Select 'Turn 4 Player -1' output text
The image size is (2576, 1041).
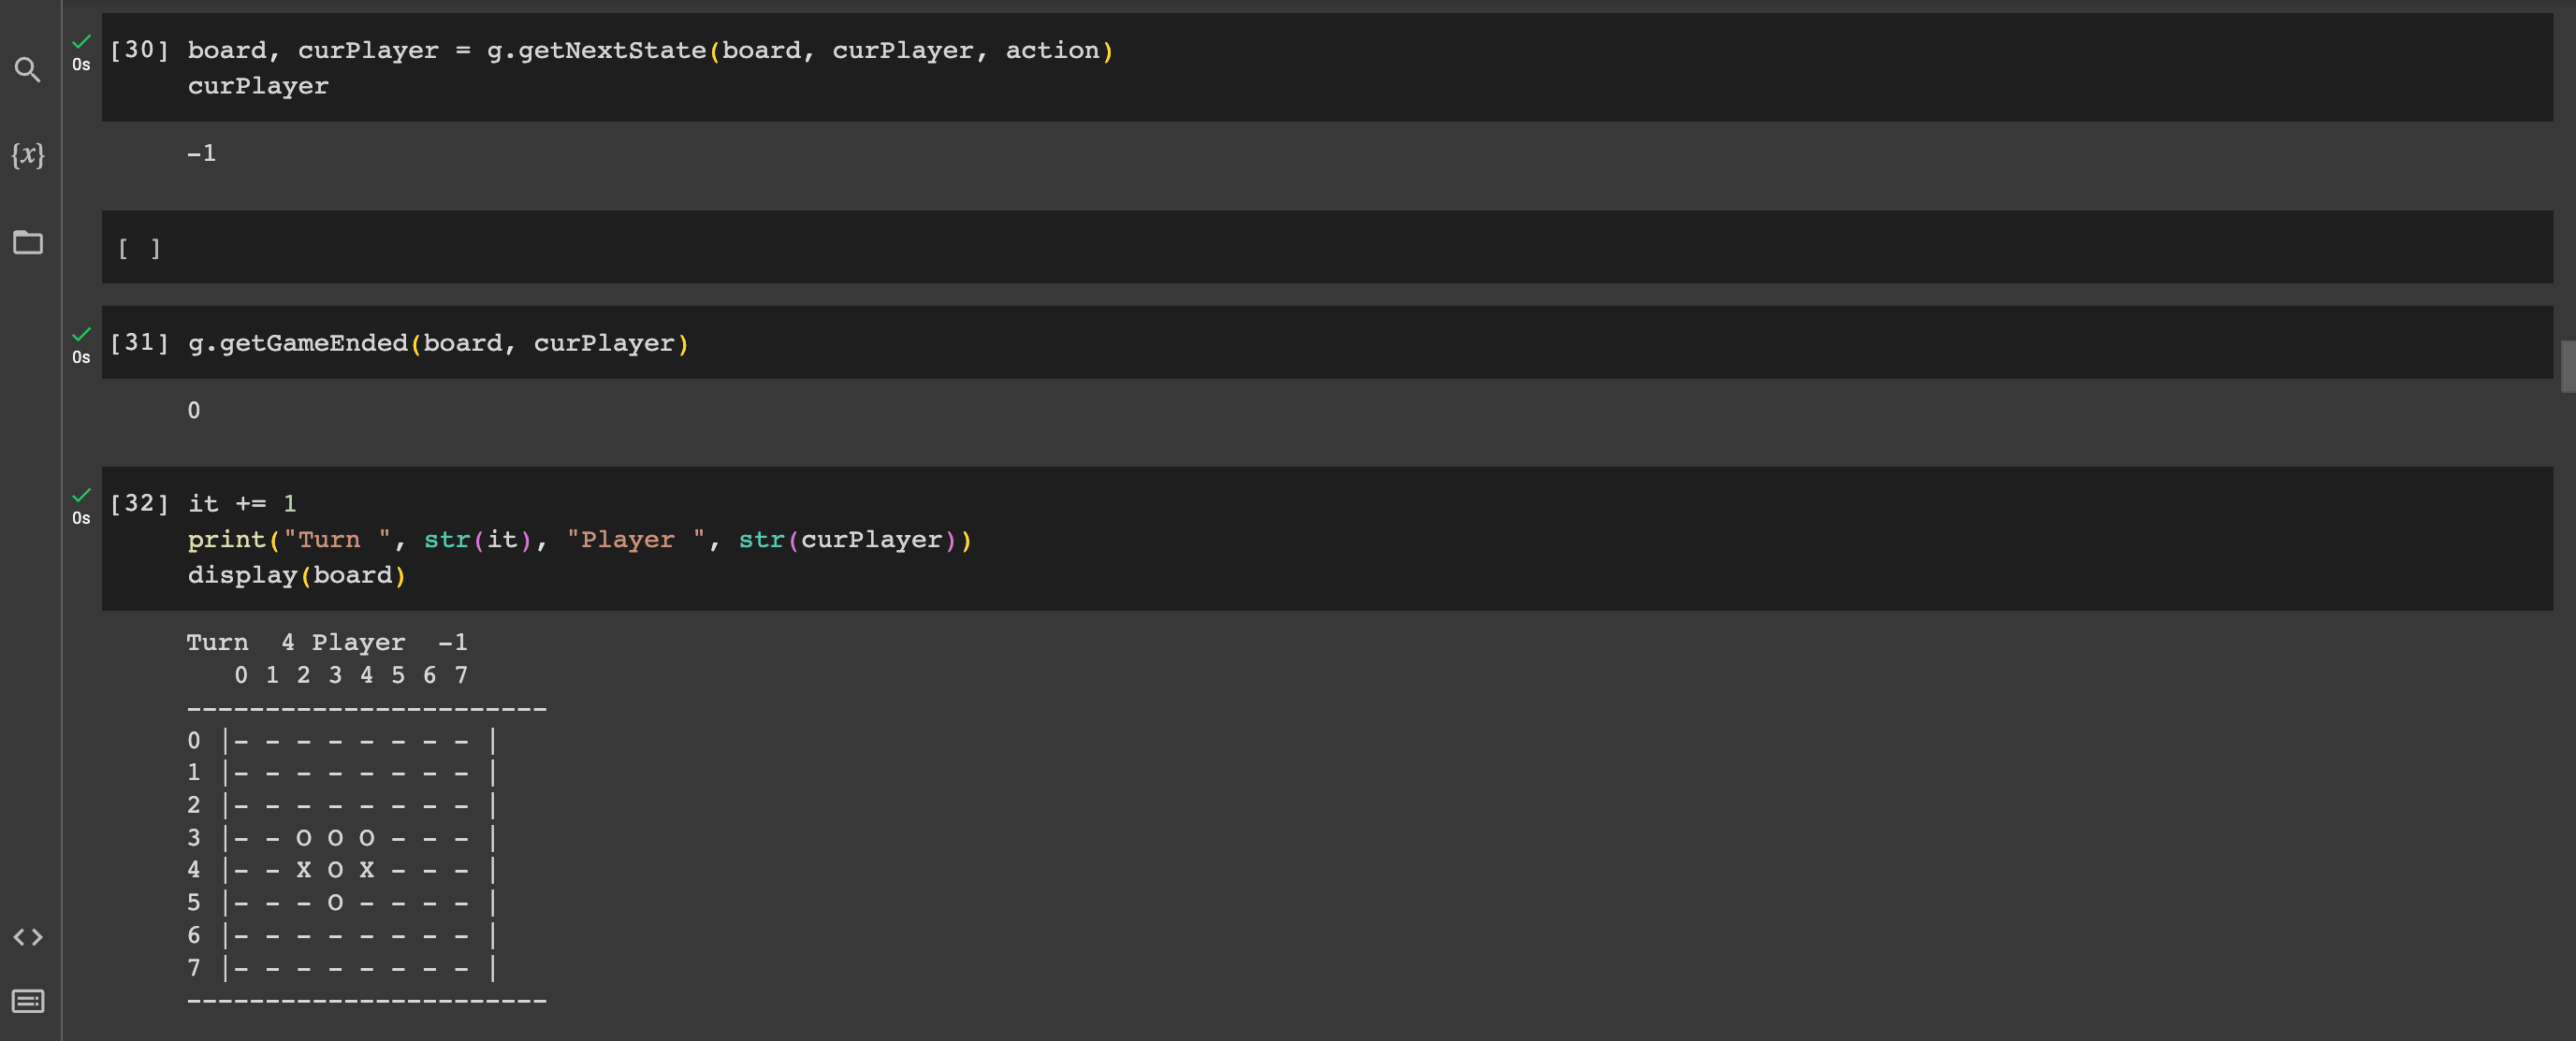[327, 642]
